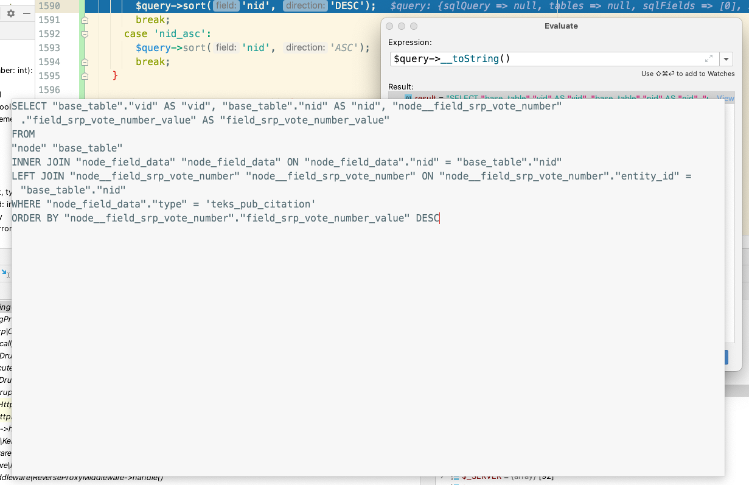
Task: Open the tool window settings gear
Action: (11, 13)
